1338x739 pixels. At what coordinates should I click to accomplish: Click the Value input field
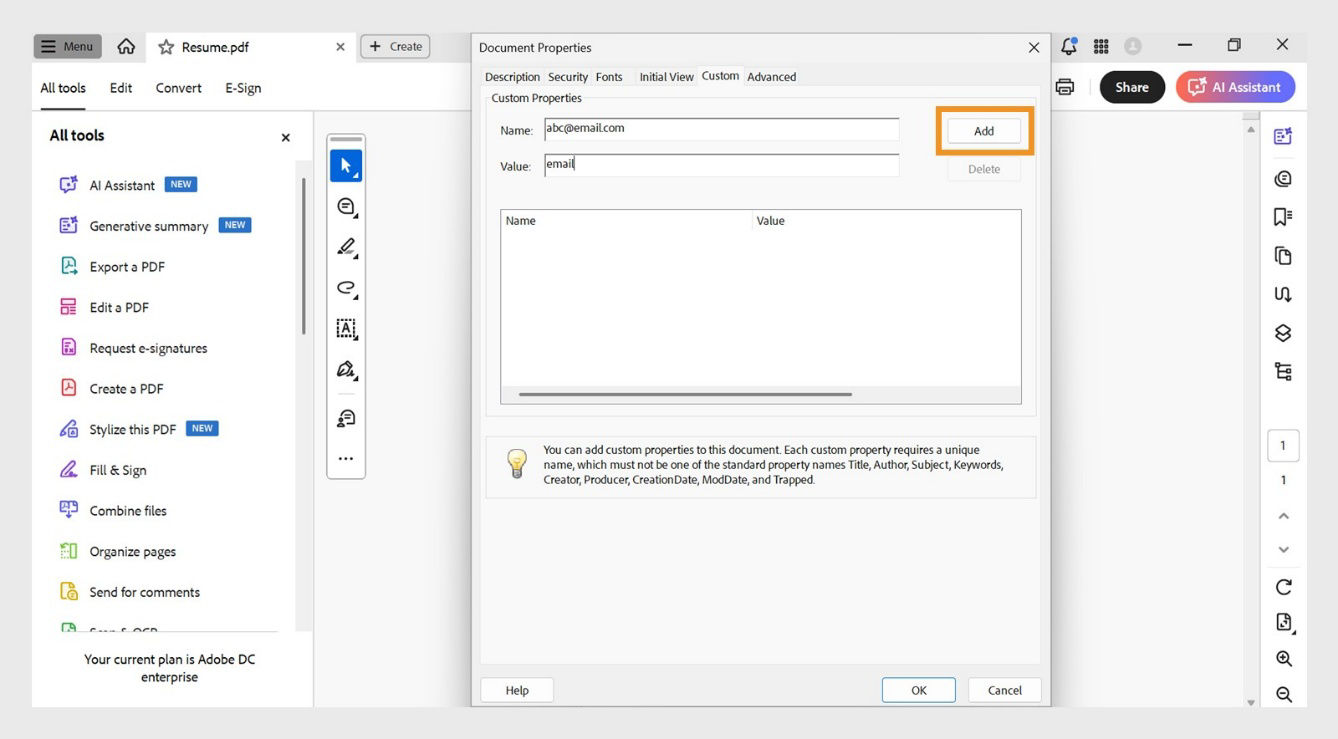(x=718, y=164)
